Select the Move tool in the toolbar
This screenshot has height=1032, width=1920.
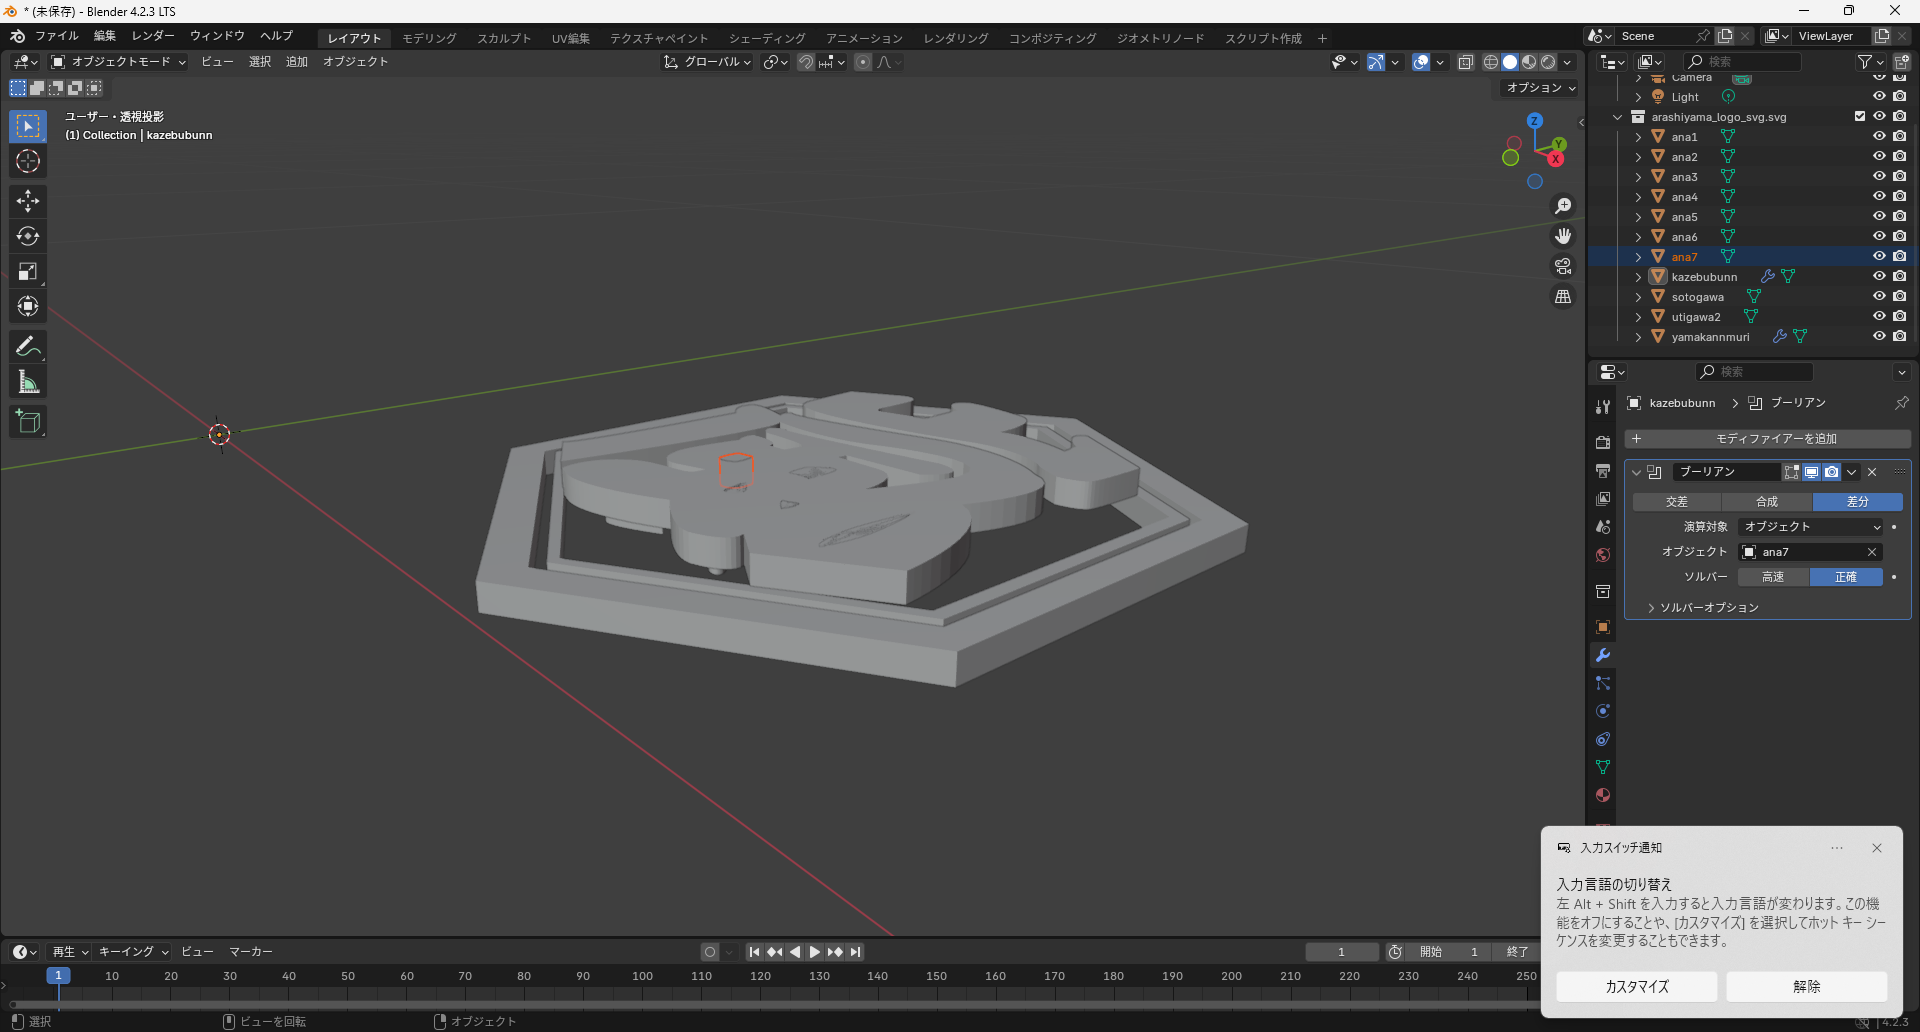(28, 201)
